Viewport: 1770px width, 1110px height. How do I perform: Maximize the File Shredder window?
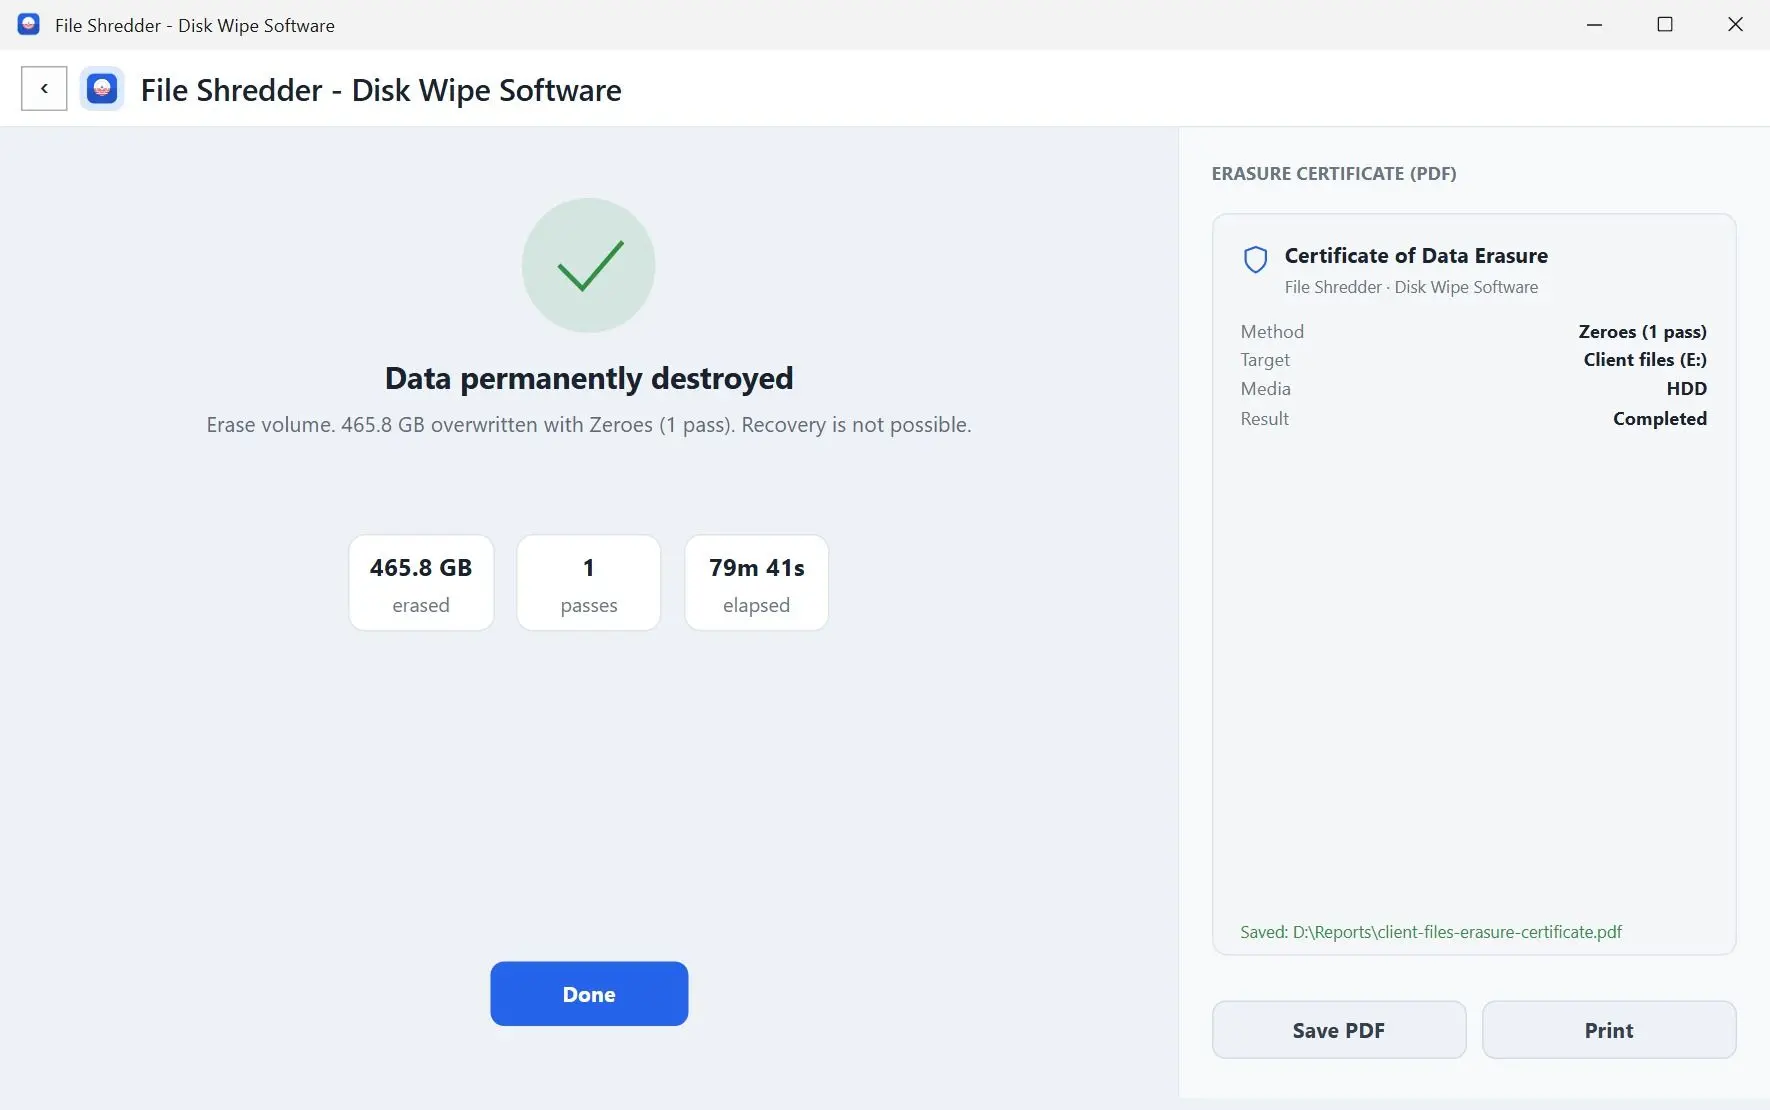point(1665,25)
